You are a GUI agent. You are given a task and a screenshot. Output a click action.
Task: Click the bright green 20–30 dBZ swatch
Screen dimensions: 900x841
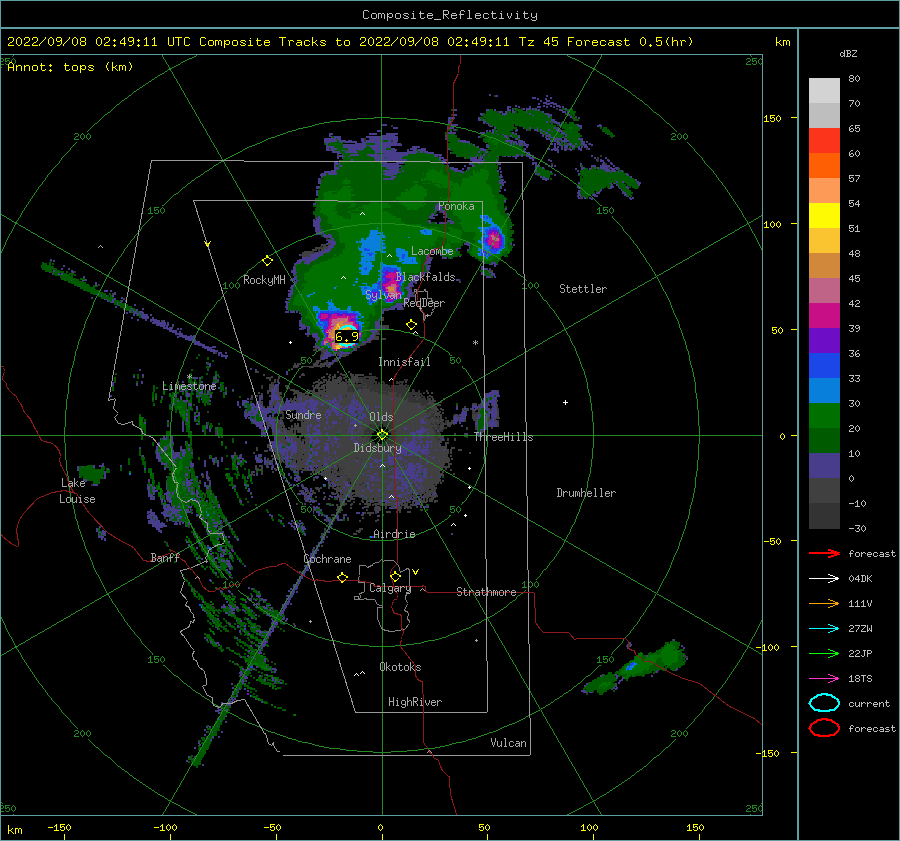824,415
